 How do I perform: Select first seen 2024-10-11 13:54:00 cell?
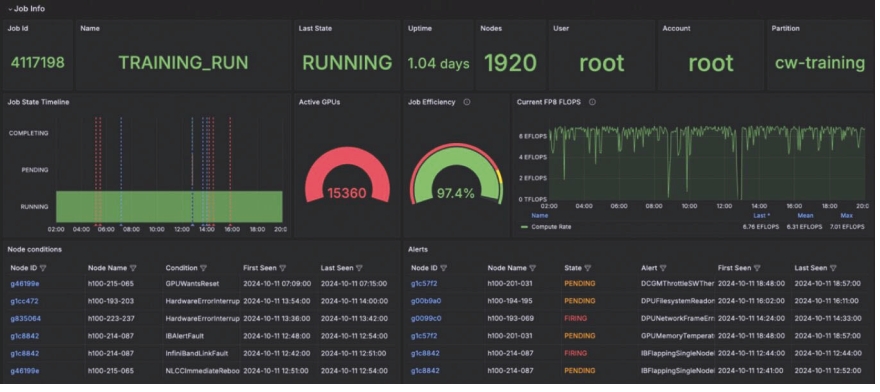tap(277, 301)
